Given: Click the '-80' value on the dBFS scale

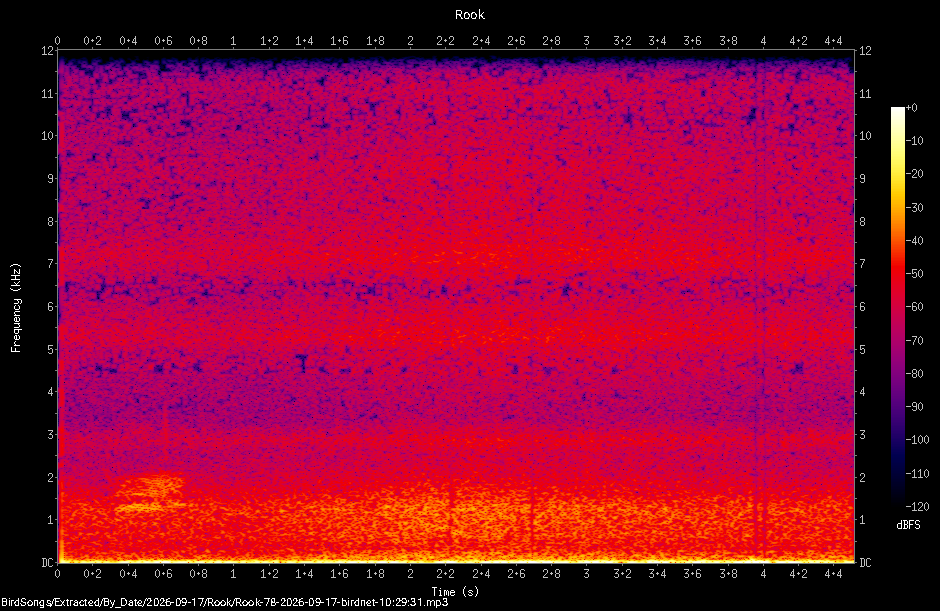Looking at the screenshot, I should pos(915,374).
